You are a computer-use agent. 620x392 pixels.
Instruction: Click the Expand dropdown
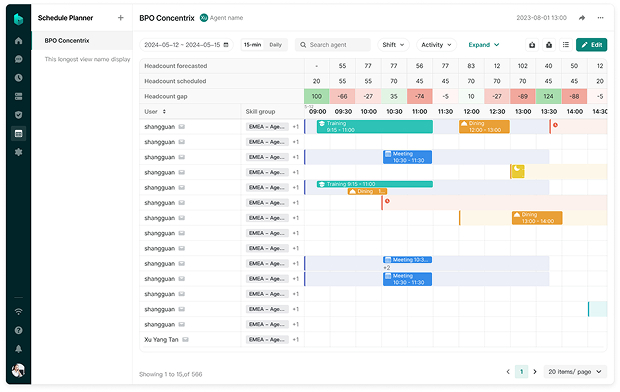[x=484, y=45]
